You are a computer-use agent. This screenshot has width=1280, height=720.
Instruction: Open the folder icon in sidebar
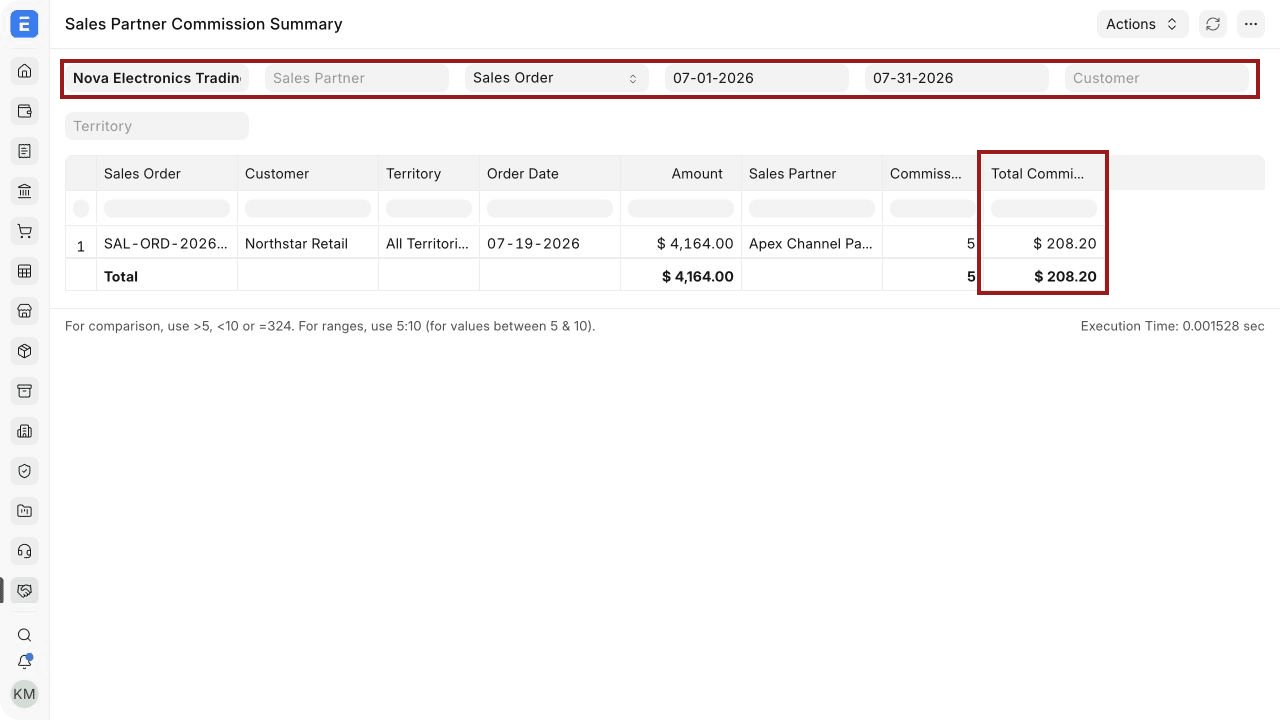[25, 511]
